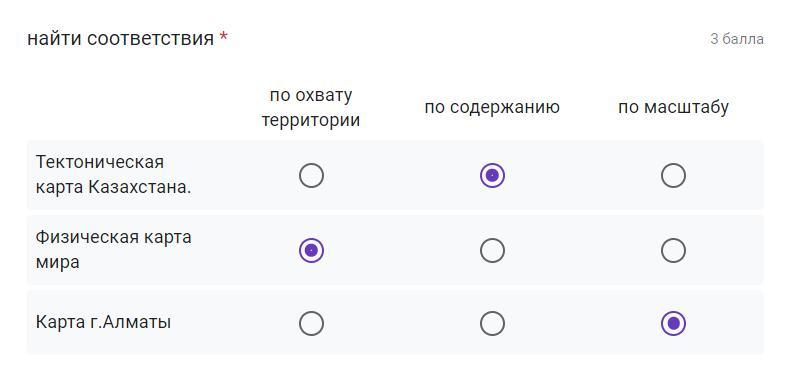The image size is (788, 384).
Task: Click the 'по содержанию' column header
Action: (x=492, y=108)
